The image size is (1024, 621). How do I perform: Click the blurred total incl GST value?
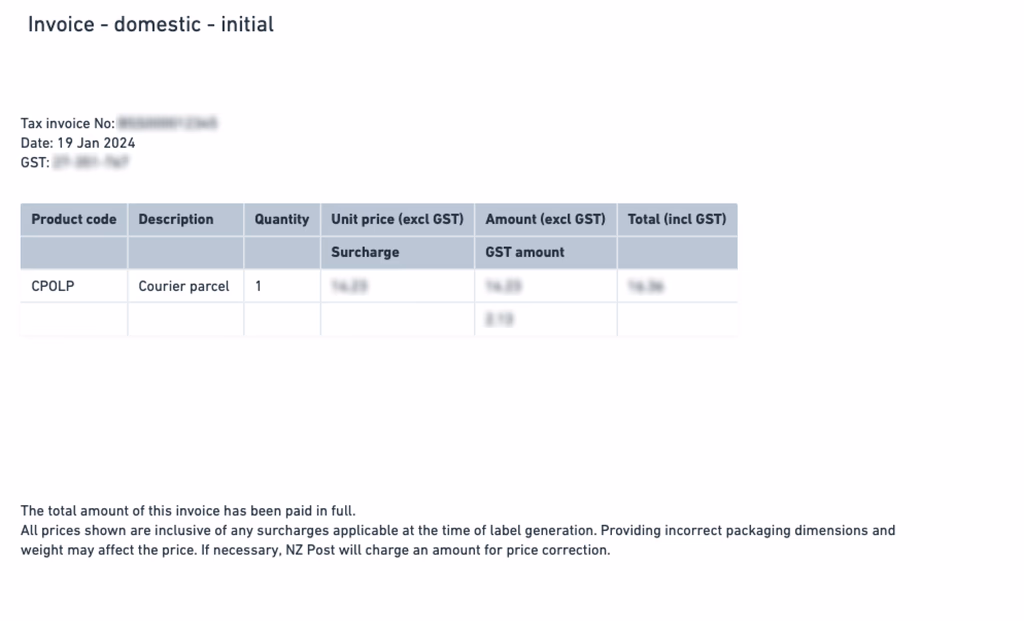tap(646, 286)
